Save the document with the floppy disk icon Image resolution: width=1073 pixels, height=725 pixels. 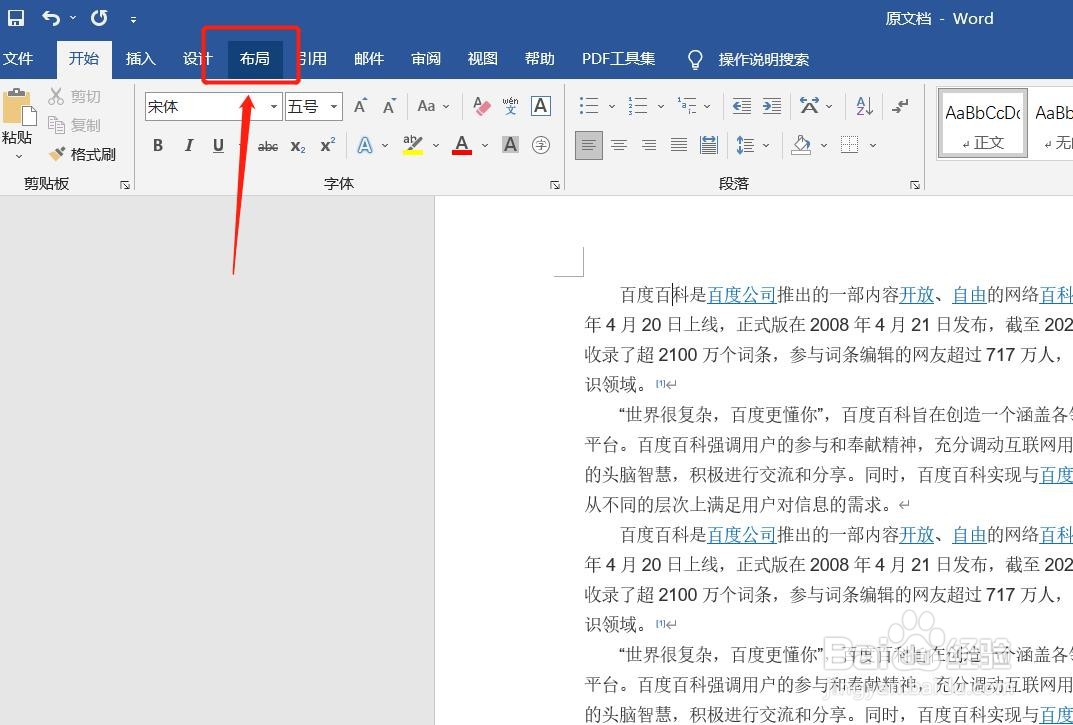pyautogui.click(x=15, y=18)
